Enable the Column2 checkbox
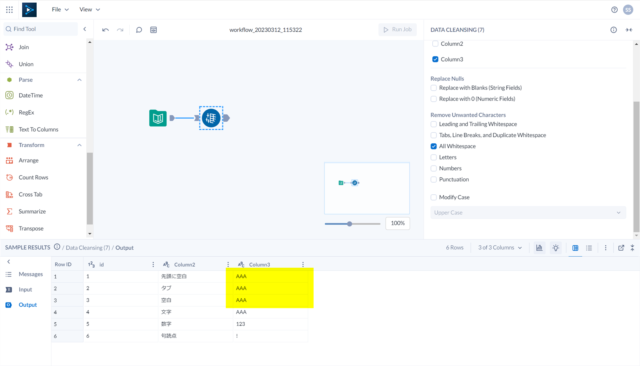 point(435,44)
